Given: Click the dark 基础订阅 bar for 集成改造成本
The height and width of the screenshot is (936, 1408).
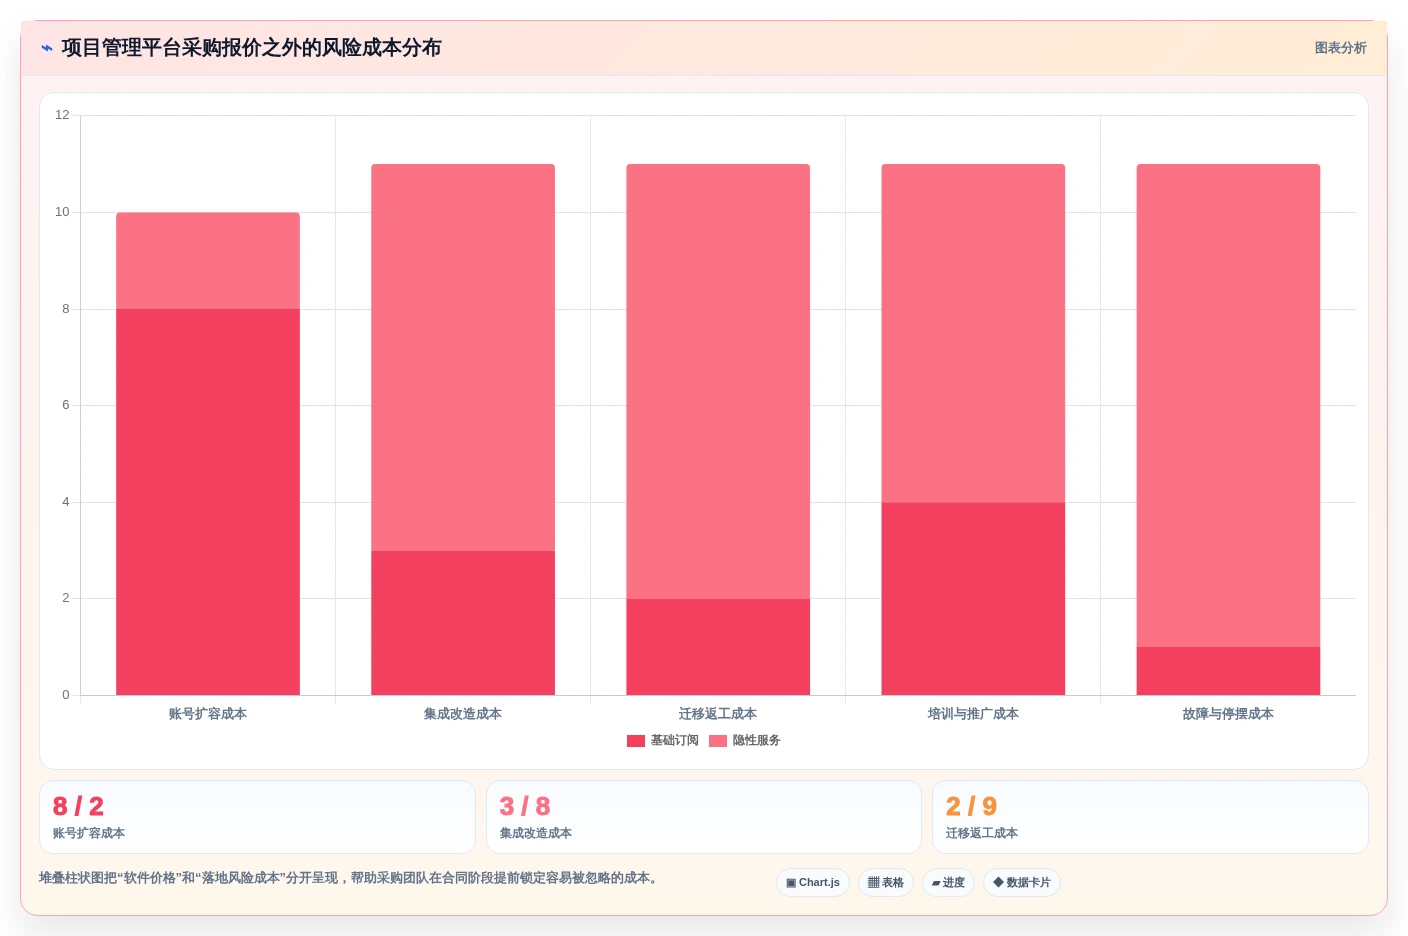Looking at the screenshot, I should pos(463,623).
